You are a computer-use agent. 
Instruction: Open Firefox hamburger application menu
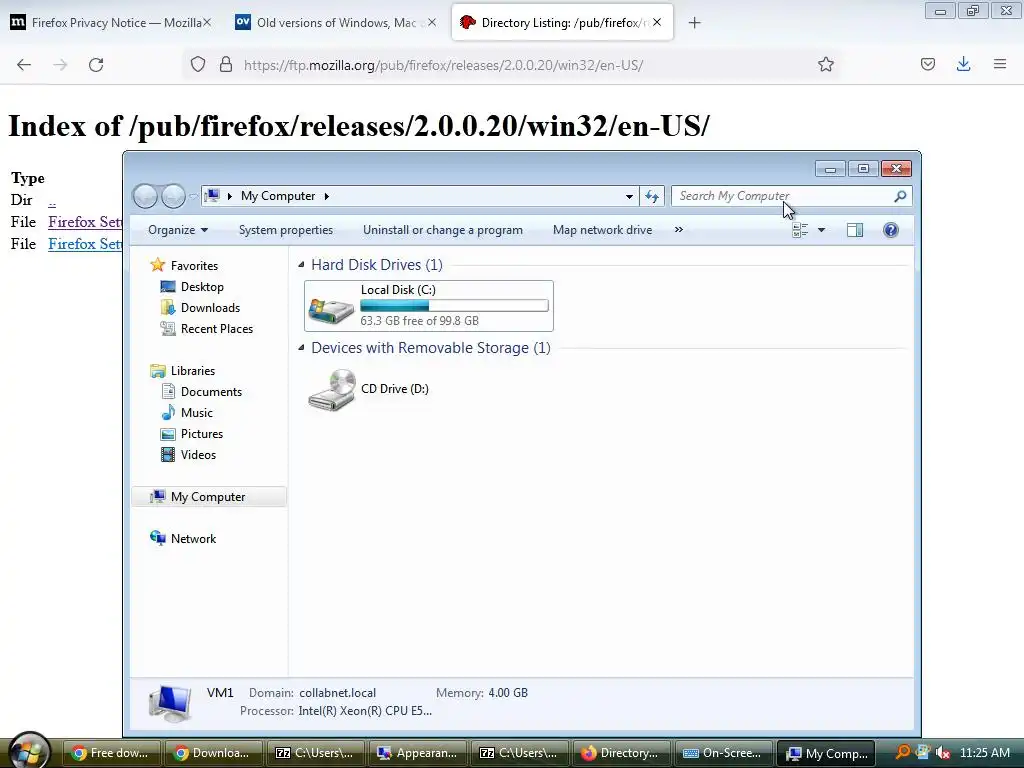point(1000,64)
